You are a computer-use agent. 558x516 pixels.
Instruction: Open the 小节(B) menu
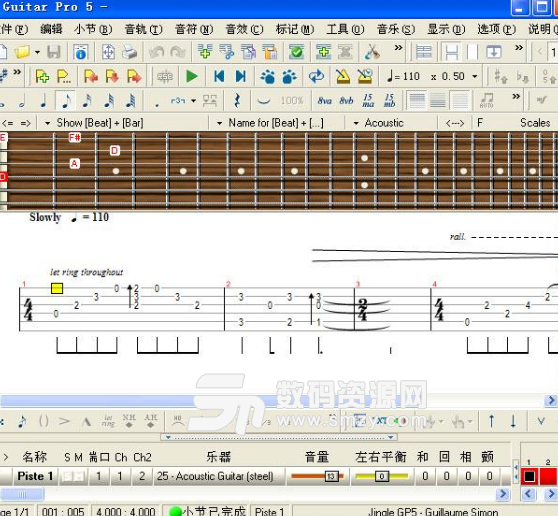click(x=93, y=29)
